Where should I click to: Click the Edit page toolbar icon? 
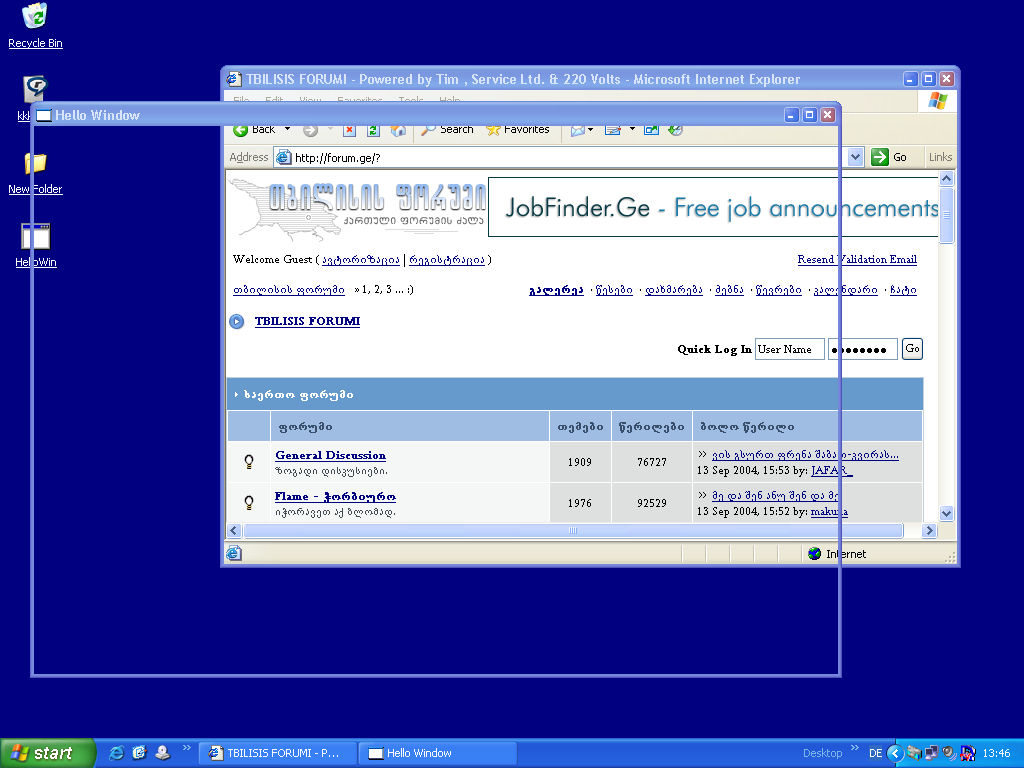click(x=613, y=130)
